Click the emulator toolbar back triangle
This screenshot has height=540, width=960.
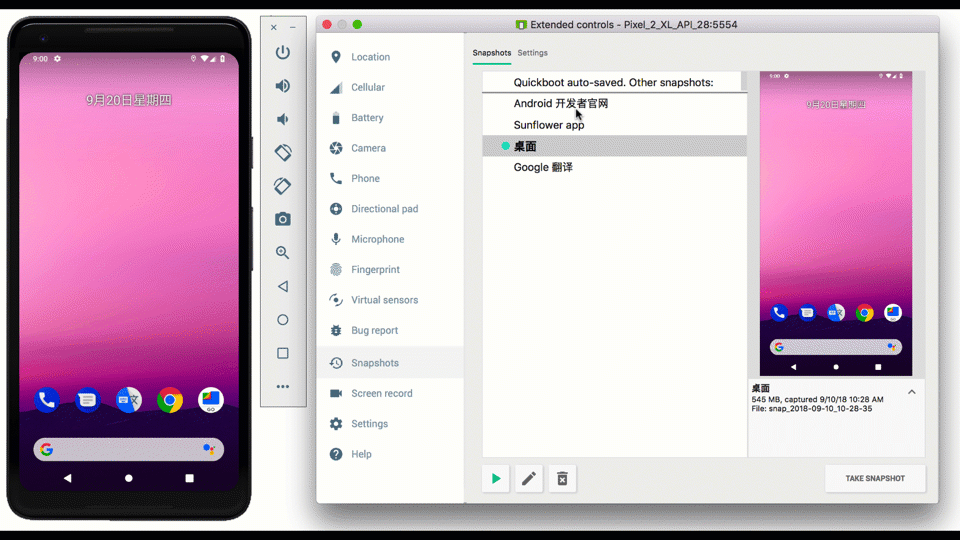282,286
